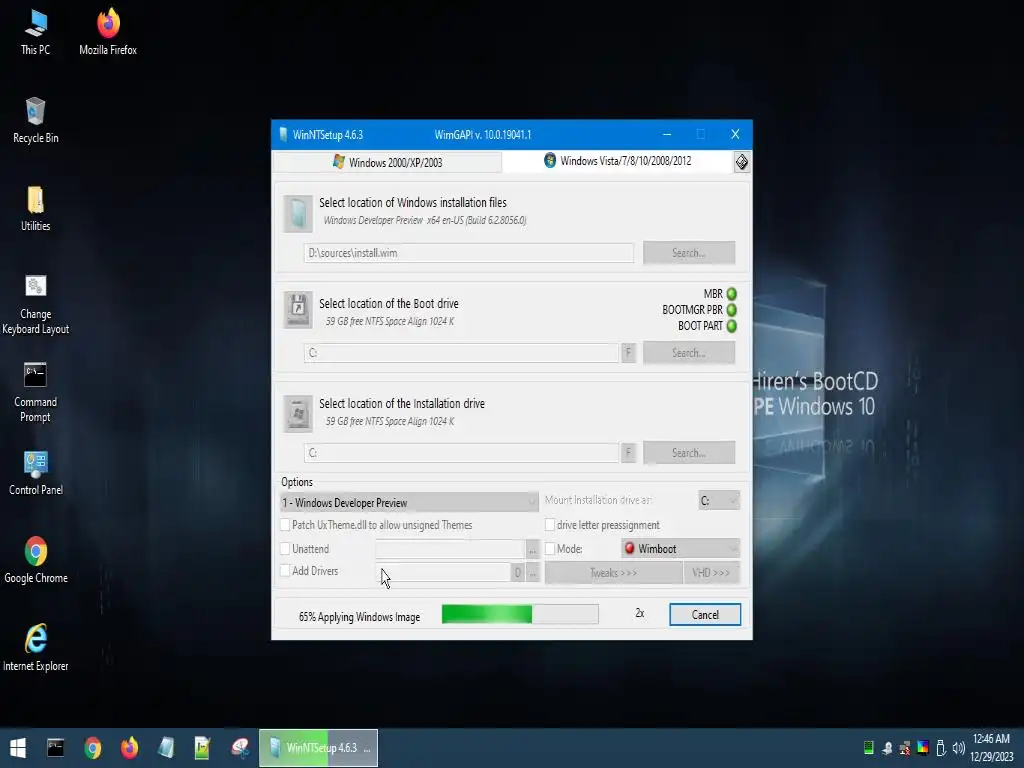Open Control Panel desktop icon
This screenshot has width=1024, height=768.
point(35,473)
